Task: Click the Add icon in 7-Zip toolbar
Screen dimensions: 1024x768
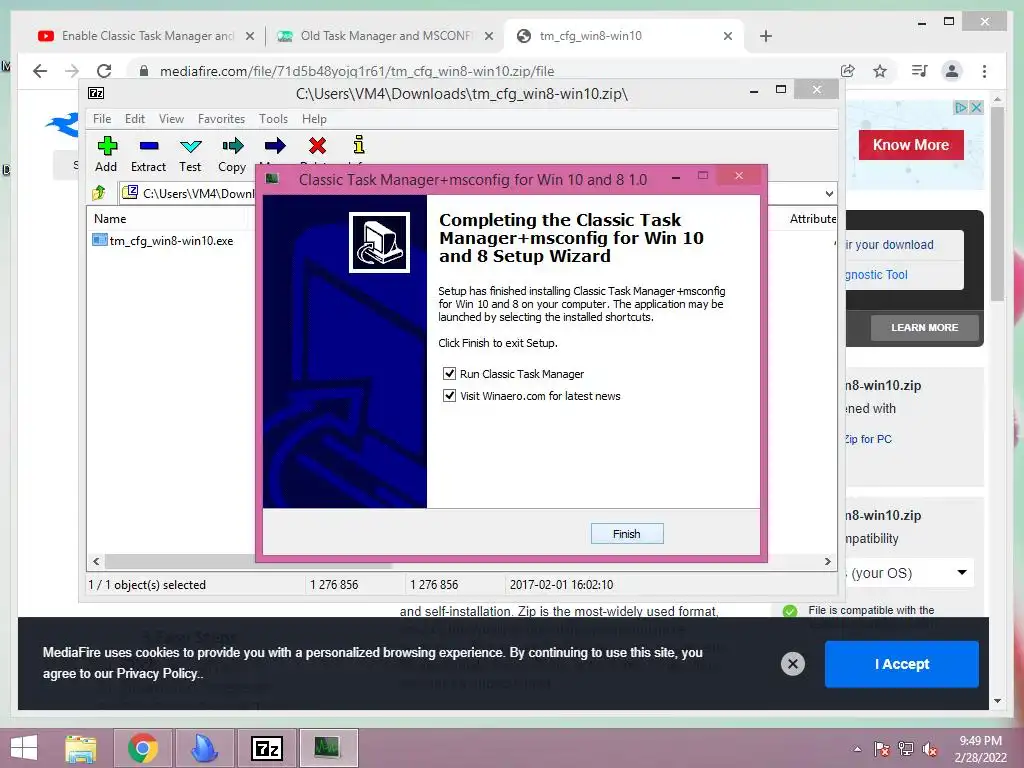Action: click(107, 146)
